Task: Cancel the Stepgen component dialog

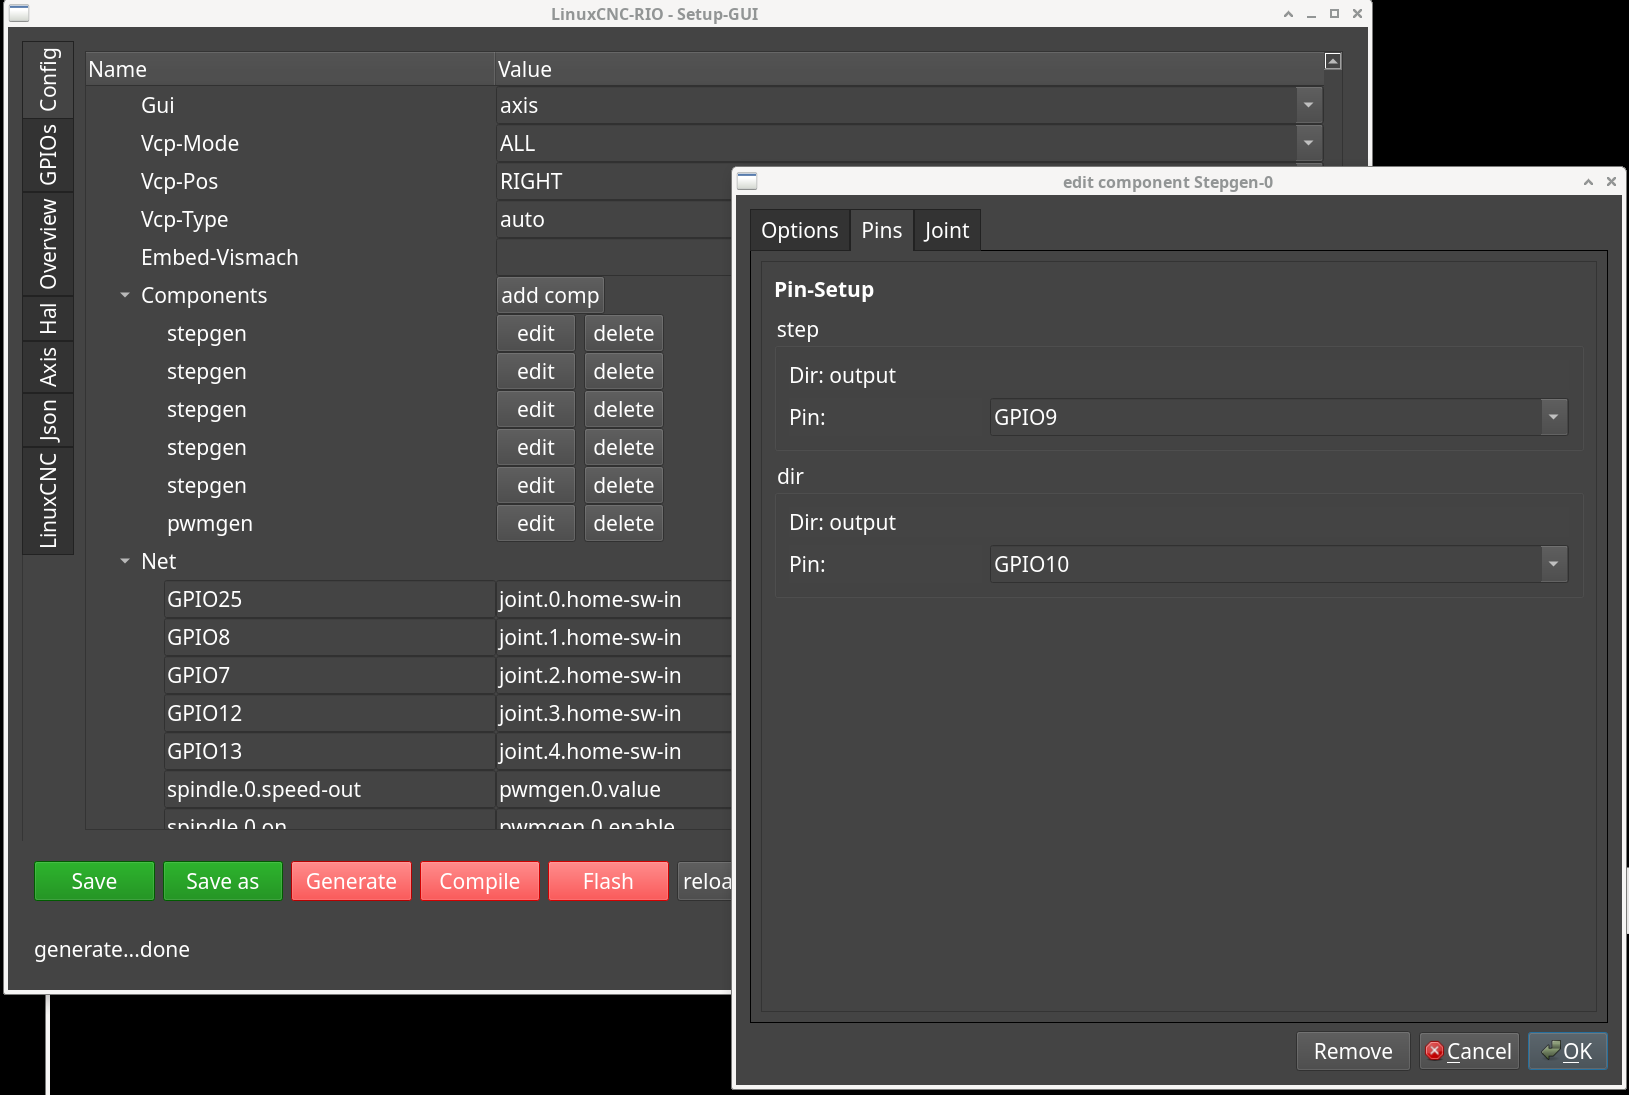Action: click(x=1469, y=1051)
